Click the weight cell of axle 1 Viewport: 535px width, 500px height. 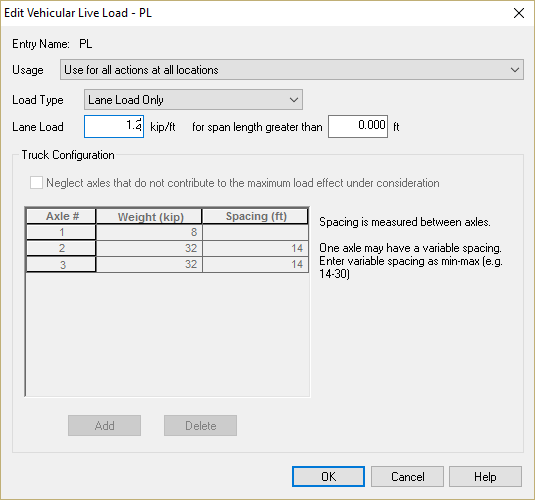149,232
